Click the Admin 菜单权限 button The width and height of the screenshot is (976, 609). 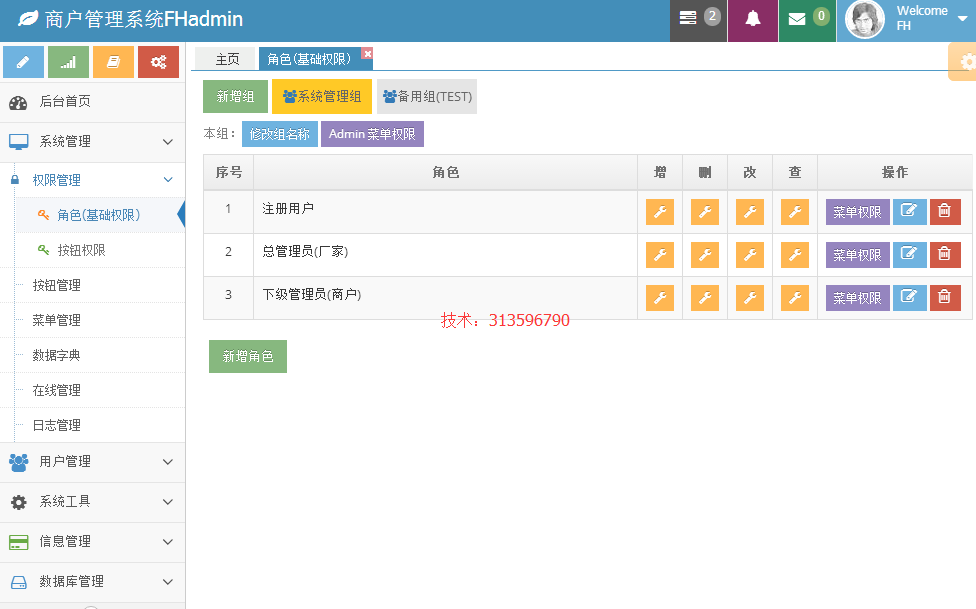(372, 134)
